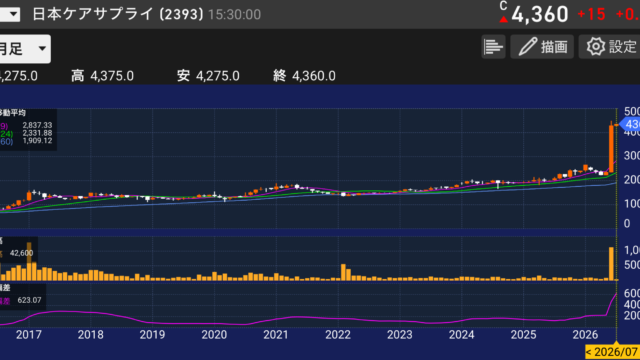This screenshot has height=360, width=640.
Task: Click the deviation legend showing 623.07
Action: coord(22,297)
